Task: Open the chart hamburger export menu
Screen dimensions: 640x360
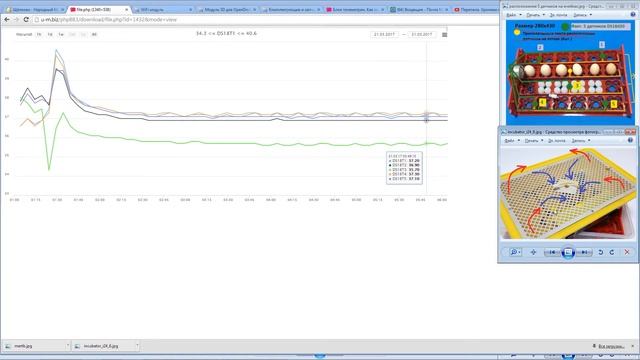Action: pyautogui.click(x=444, y=35)
